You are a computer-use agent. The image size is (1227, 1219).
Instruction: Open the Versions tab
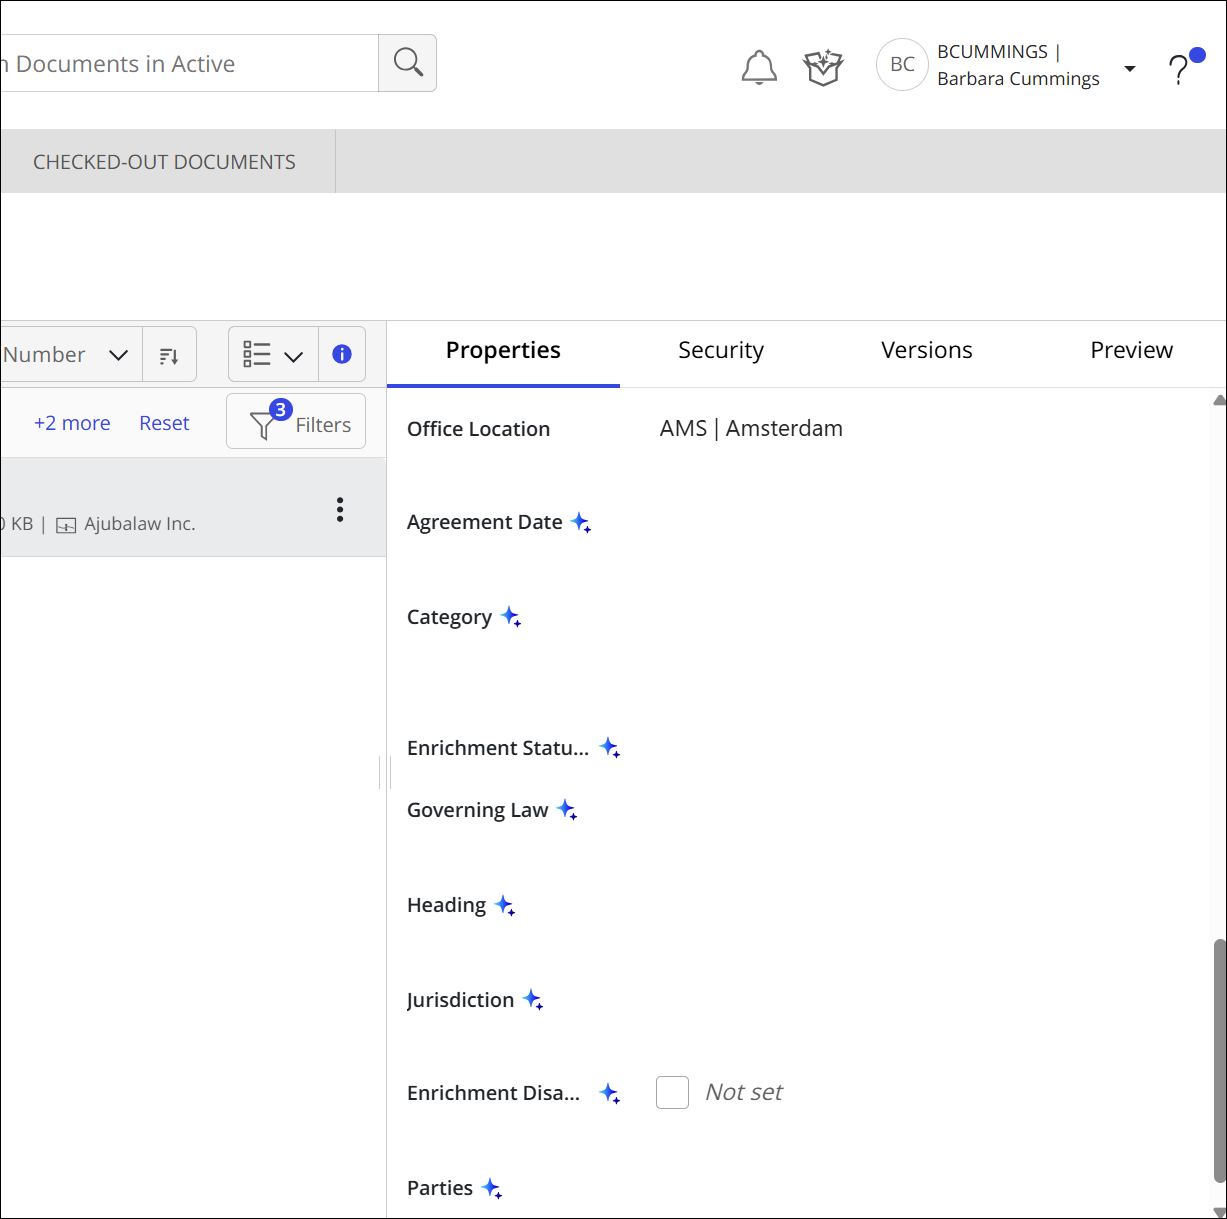point(927,351)
